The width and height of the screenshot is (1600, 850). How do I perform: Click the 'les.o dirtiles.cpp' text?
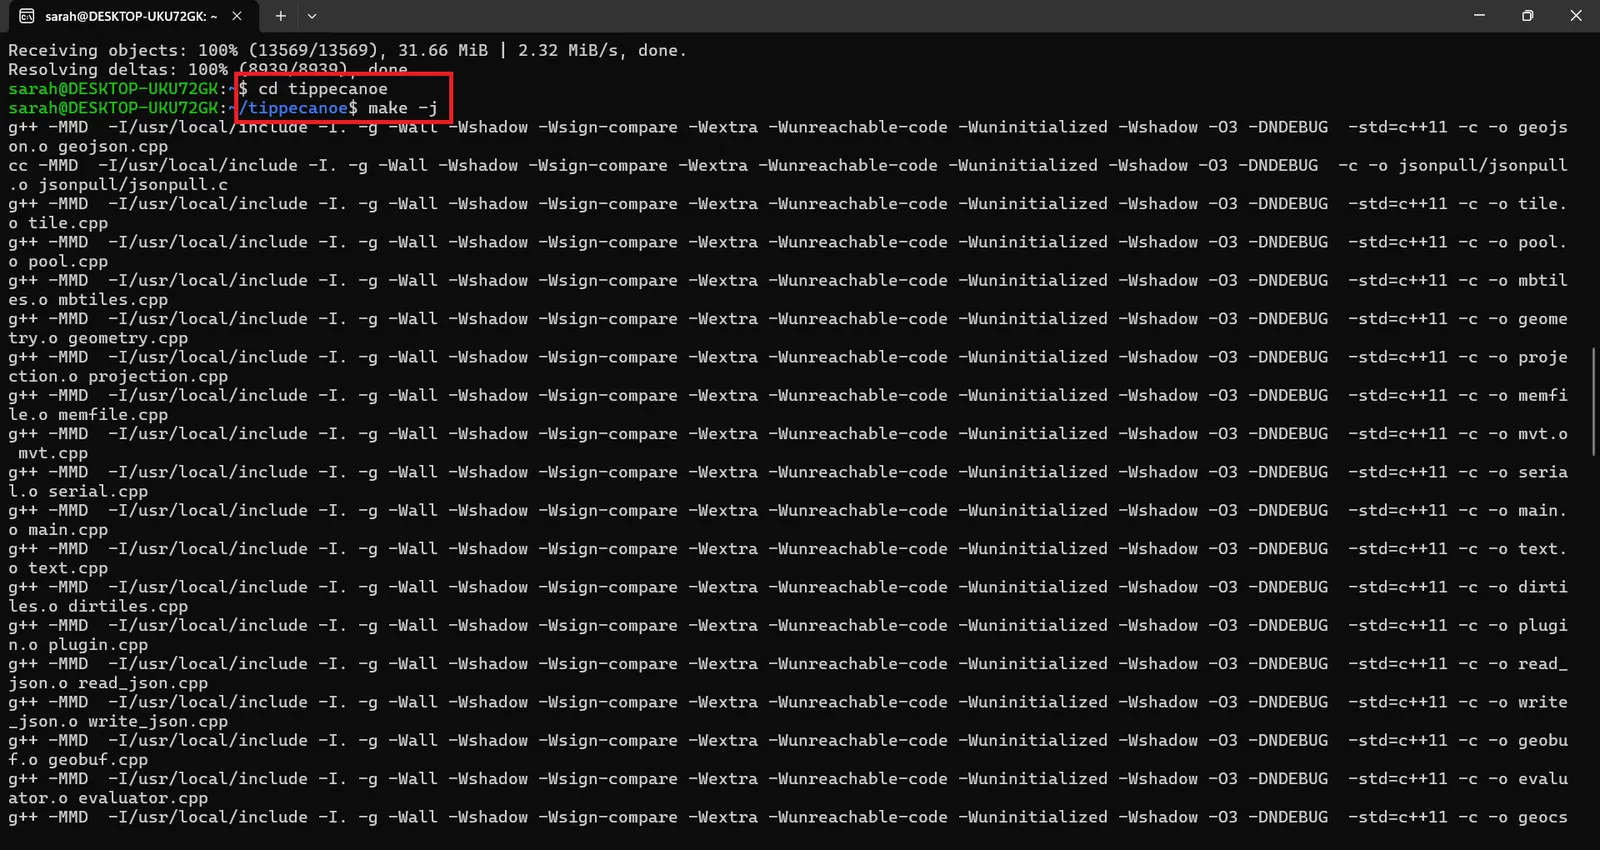(98, 607)
